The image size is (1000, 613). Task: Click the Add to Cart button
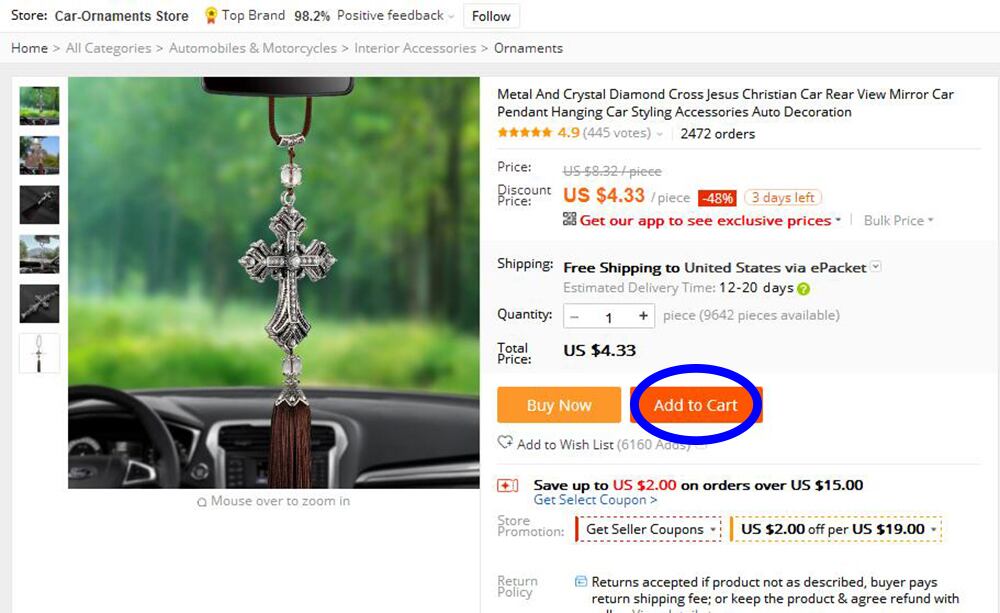pyautogui.click(x=696, y=405)
